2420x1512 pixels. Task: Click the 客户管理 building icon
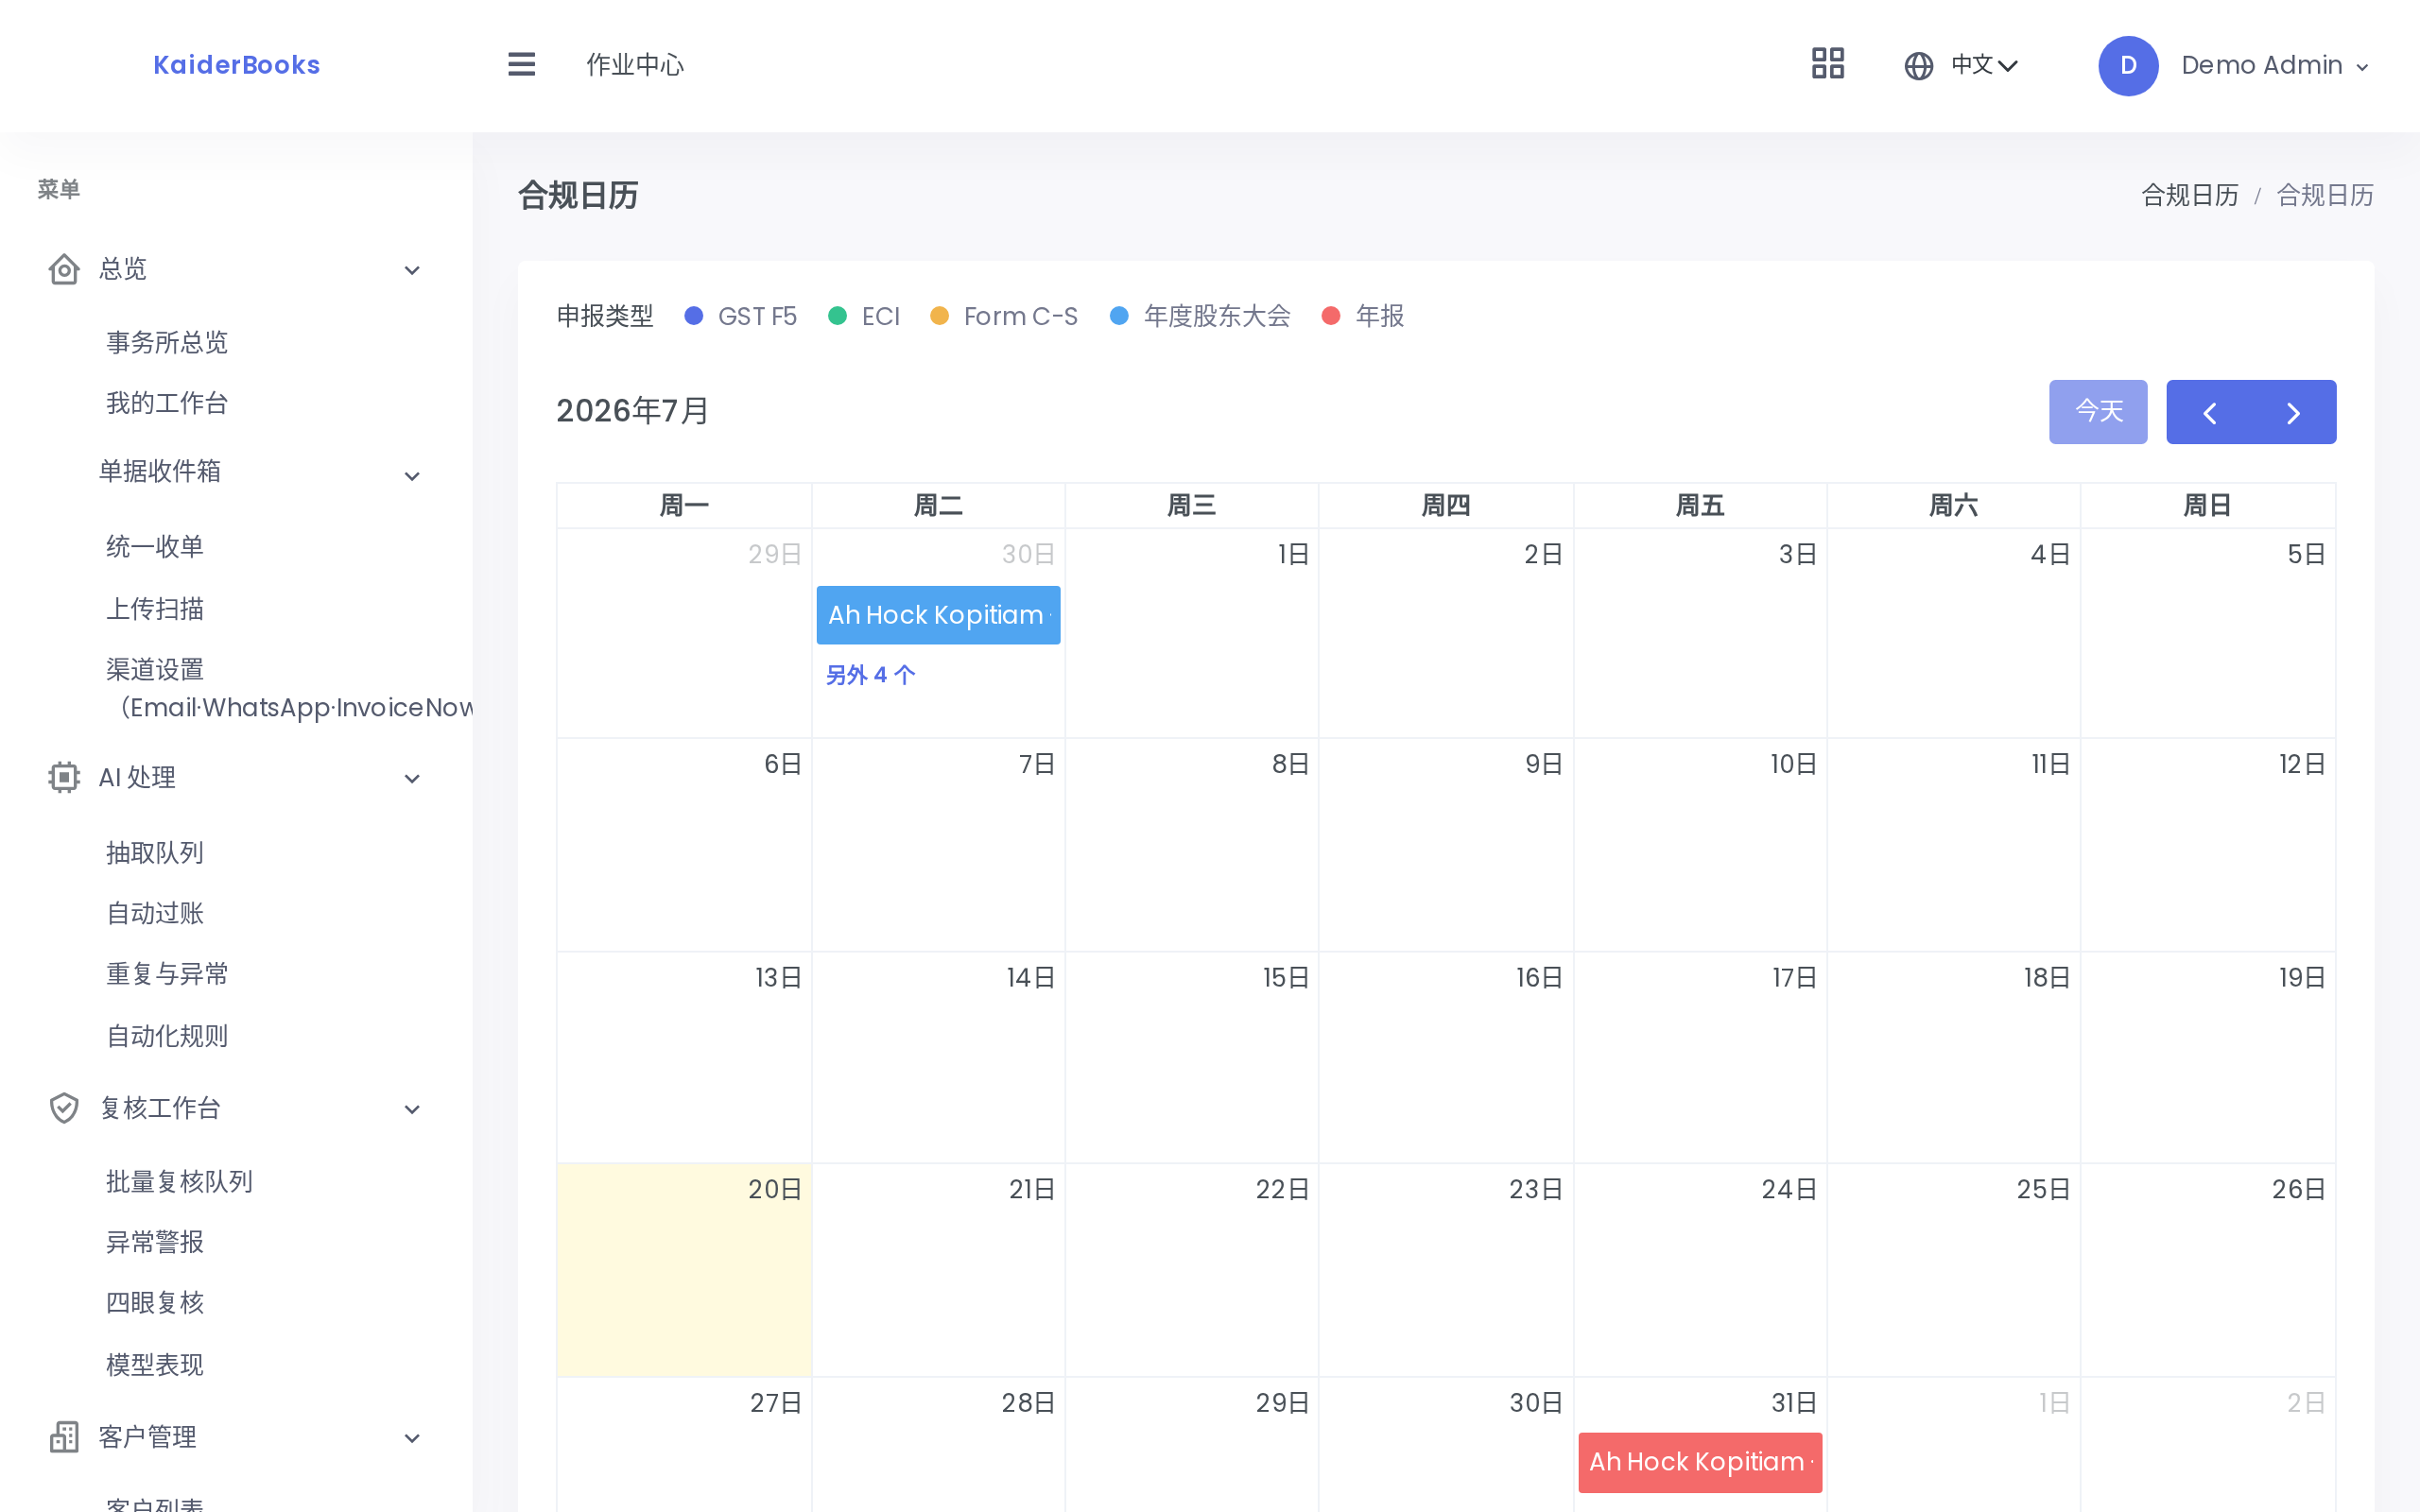pyautogui.click(x=64, y=1437)
